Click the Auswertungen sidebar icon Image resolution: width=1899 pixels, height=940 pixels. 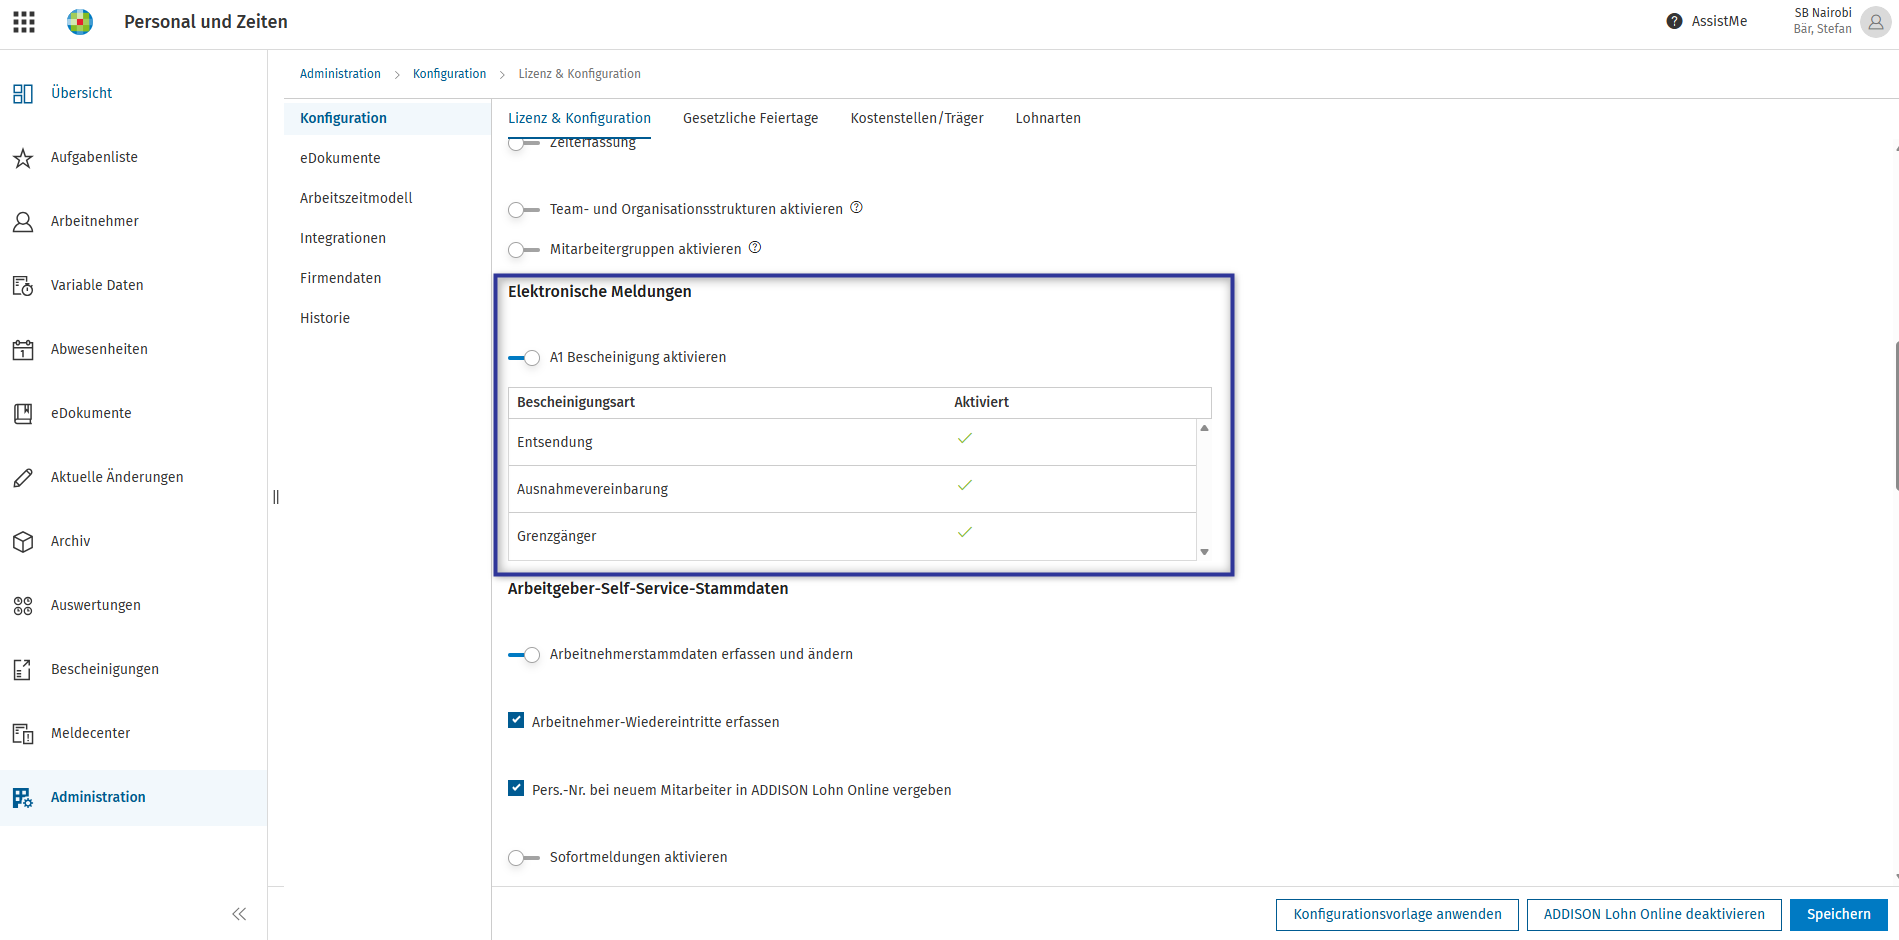point(23,606)
